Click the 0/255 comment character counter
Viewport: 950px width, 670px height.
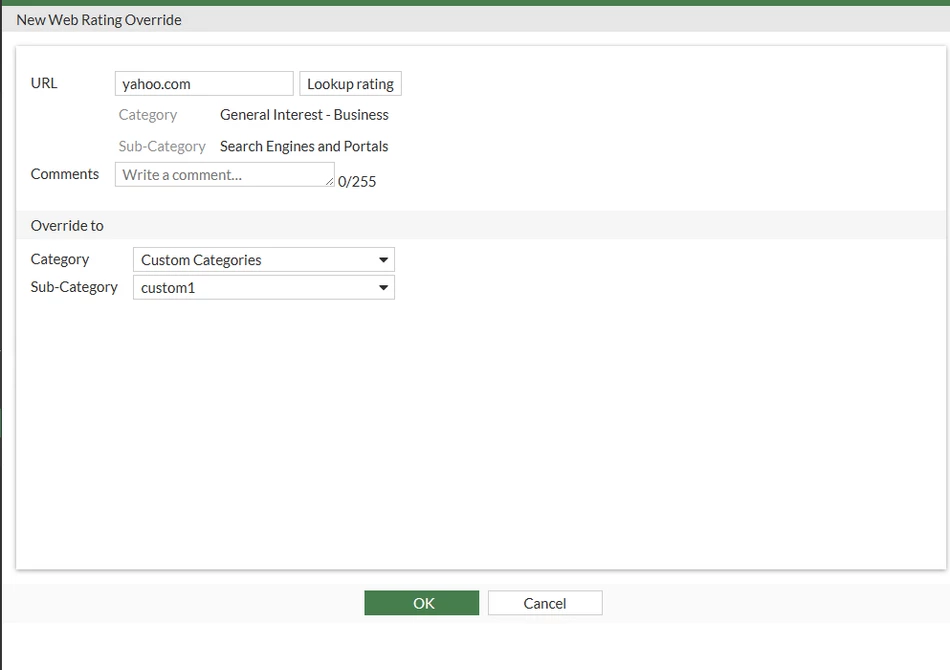click(357, 182)
